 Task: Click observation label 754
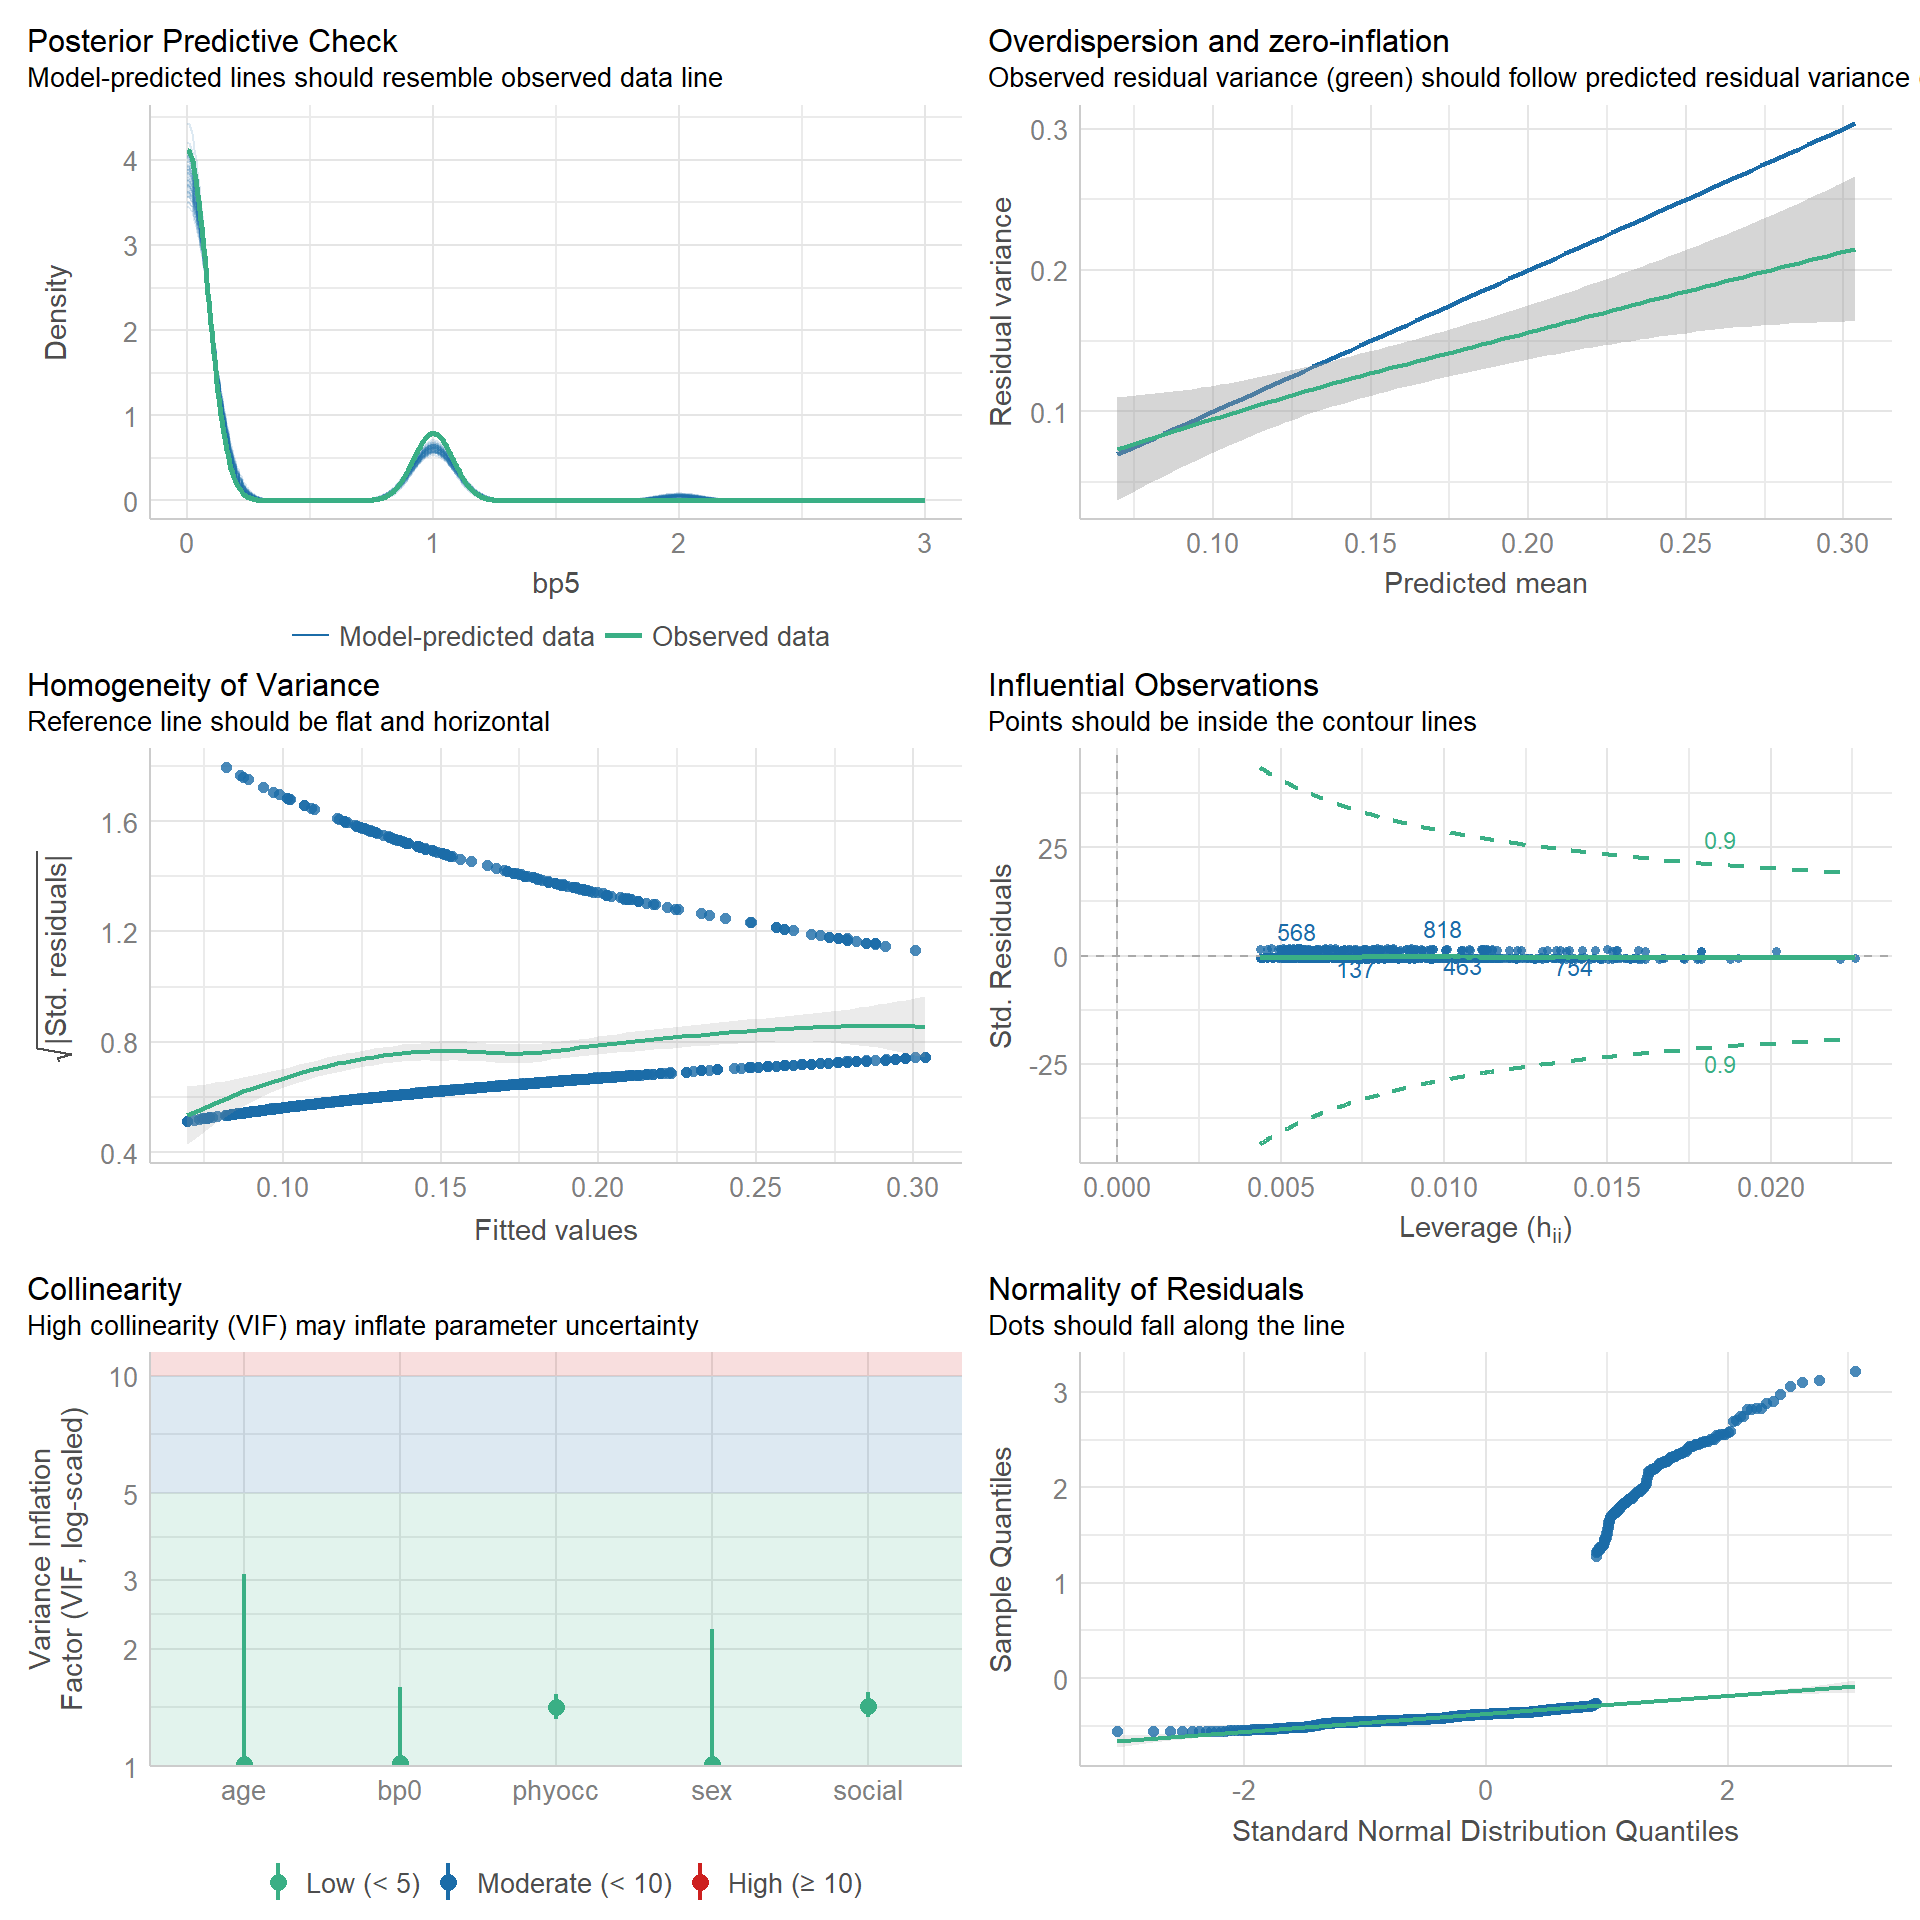click(x=1573, y=969)
